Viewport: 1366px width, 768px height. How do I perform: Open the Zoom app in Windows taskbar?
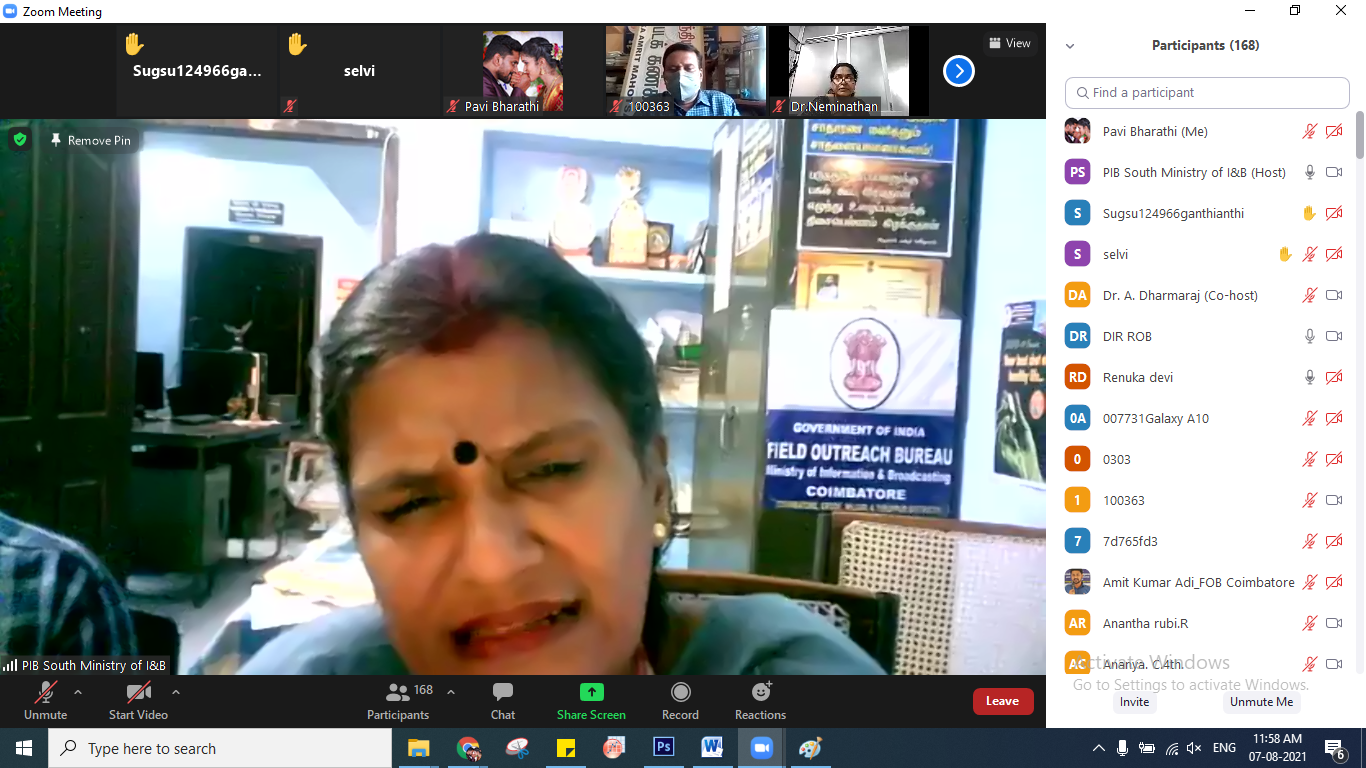(x=761, y=748)
